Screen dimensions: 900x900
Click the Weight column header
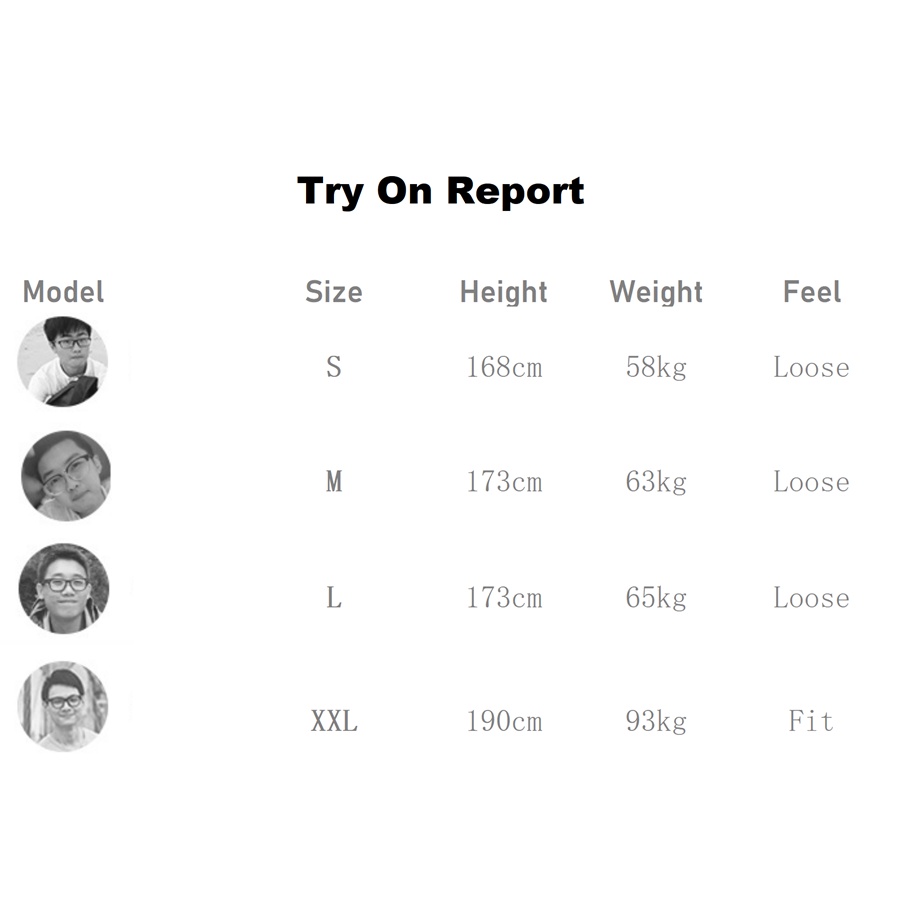coord(656,292)
